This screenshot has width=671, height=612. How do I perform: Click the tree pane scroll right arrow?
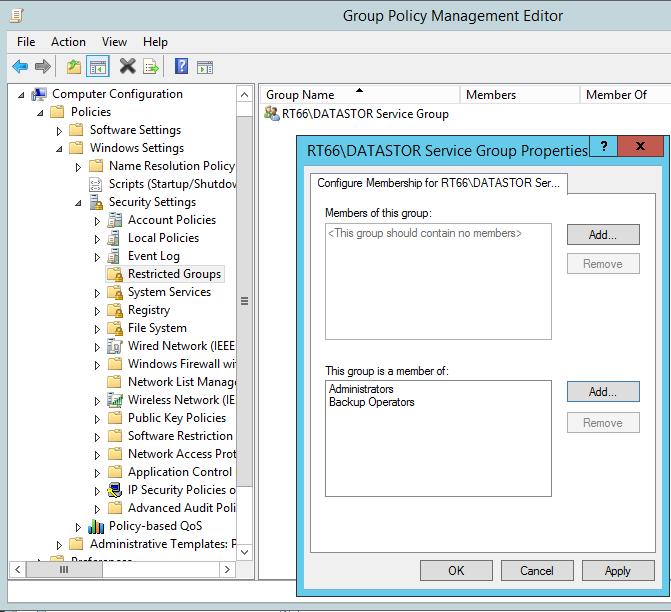click(227, 569)
